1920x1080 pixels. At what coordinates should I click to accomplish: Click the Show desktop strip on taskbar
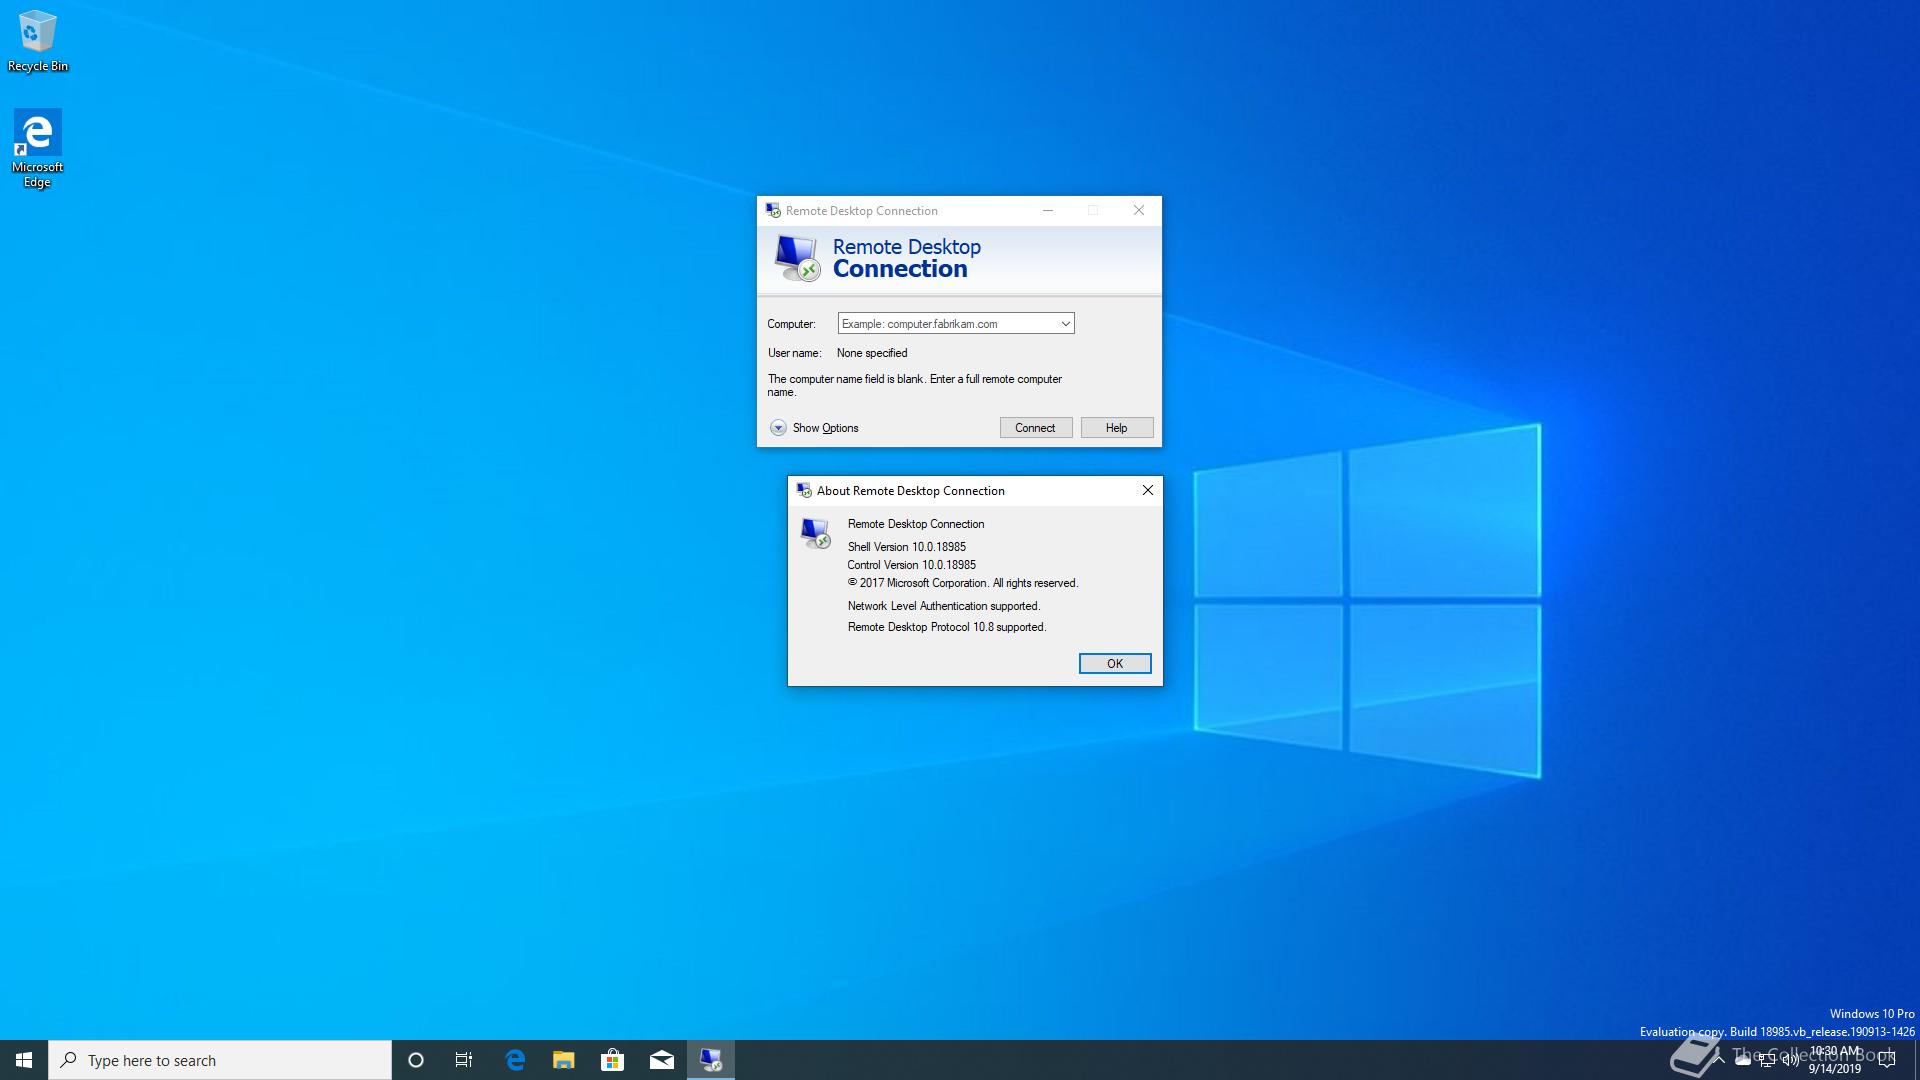point(1917,1060)
